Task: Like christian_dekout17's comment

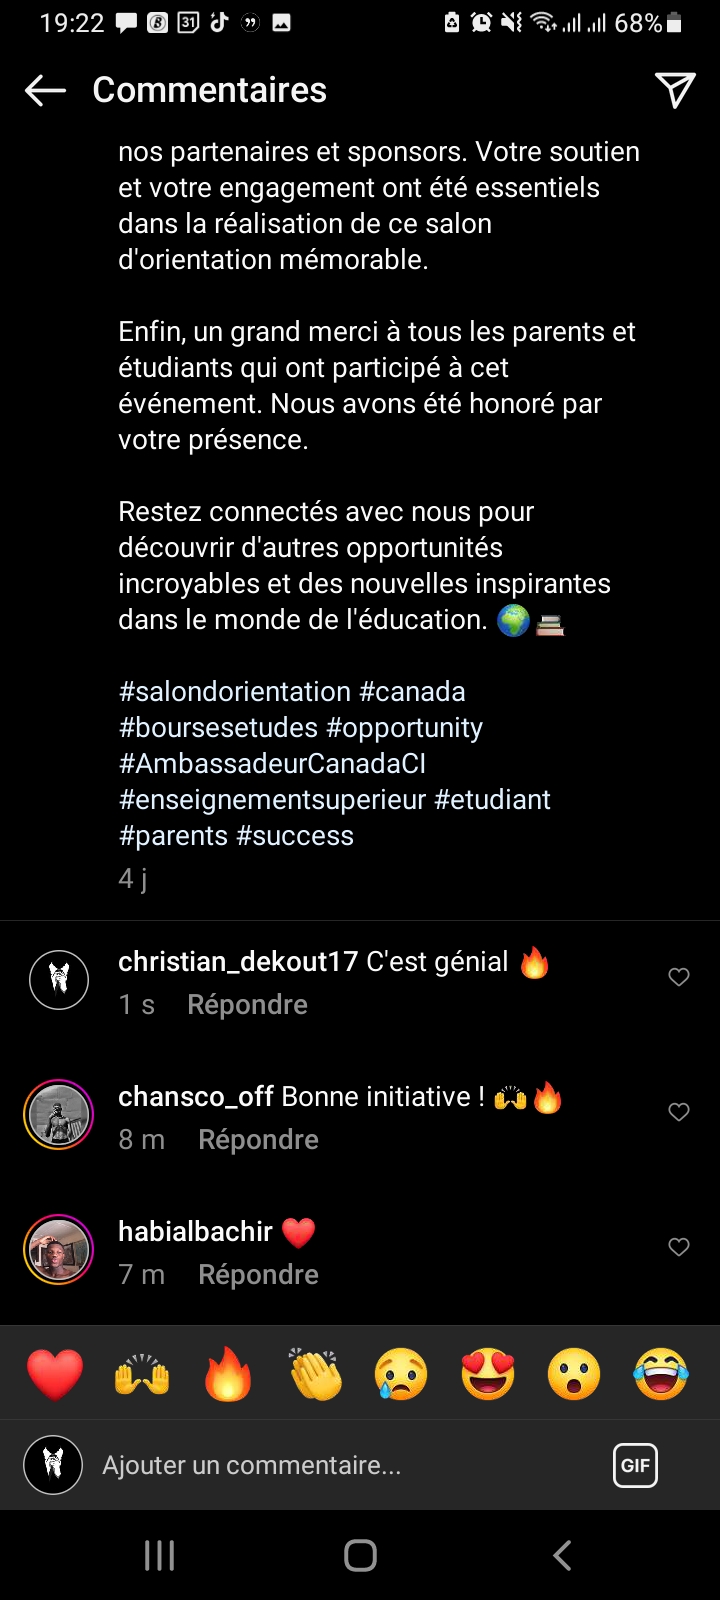Action: click(679, 977)
